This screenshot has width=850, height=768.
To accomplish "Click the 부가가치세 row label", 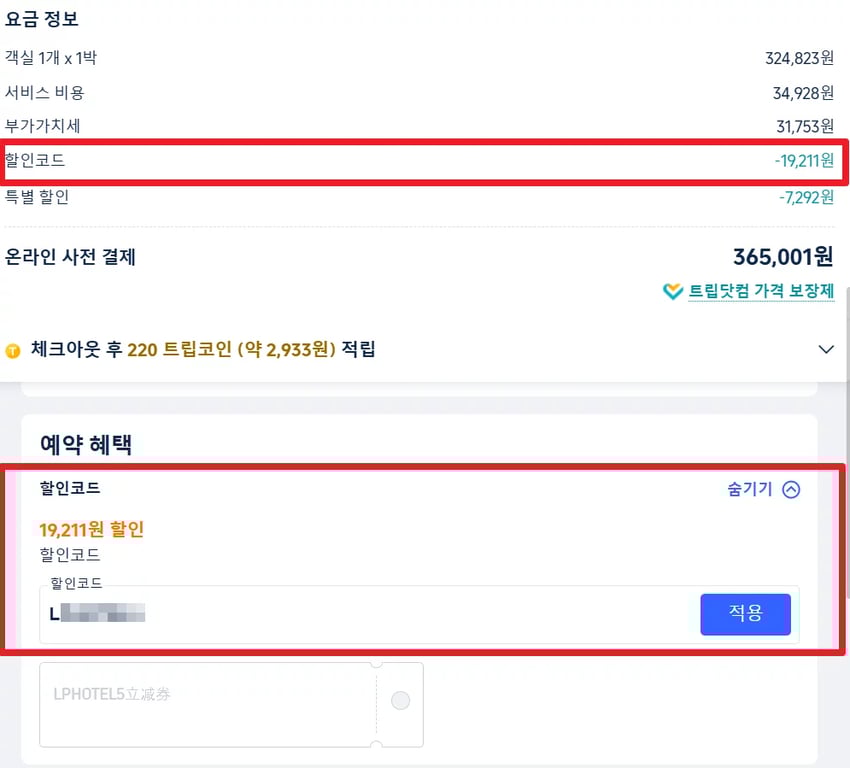I will click(x=43, y=126).
